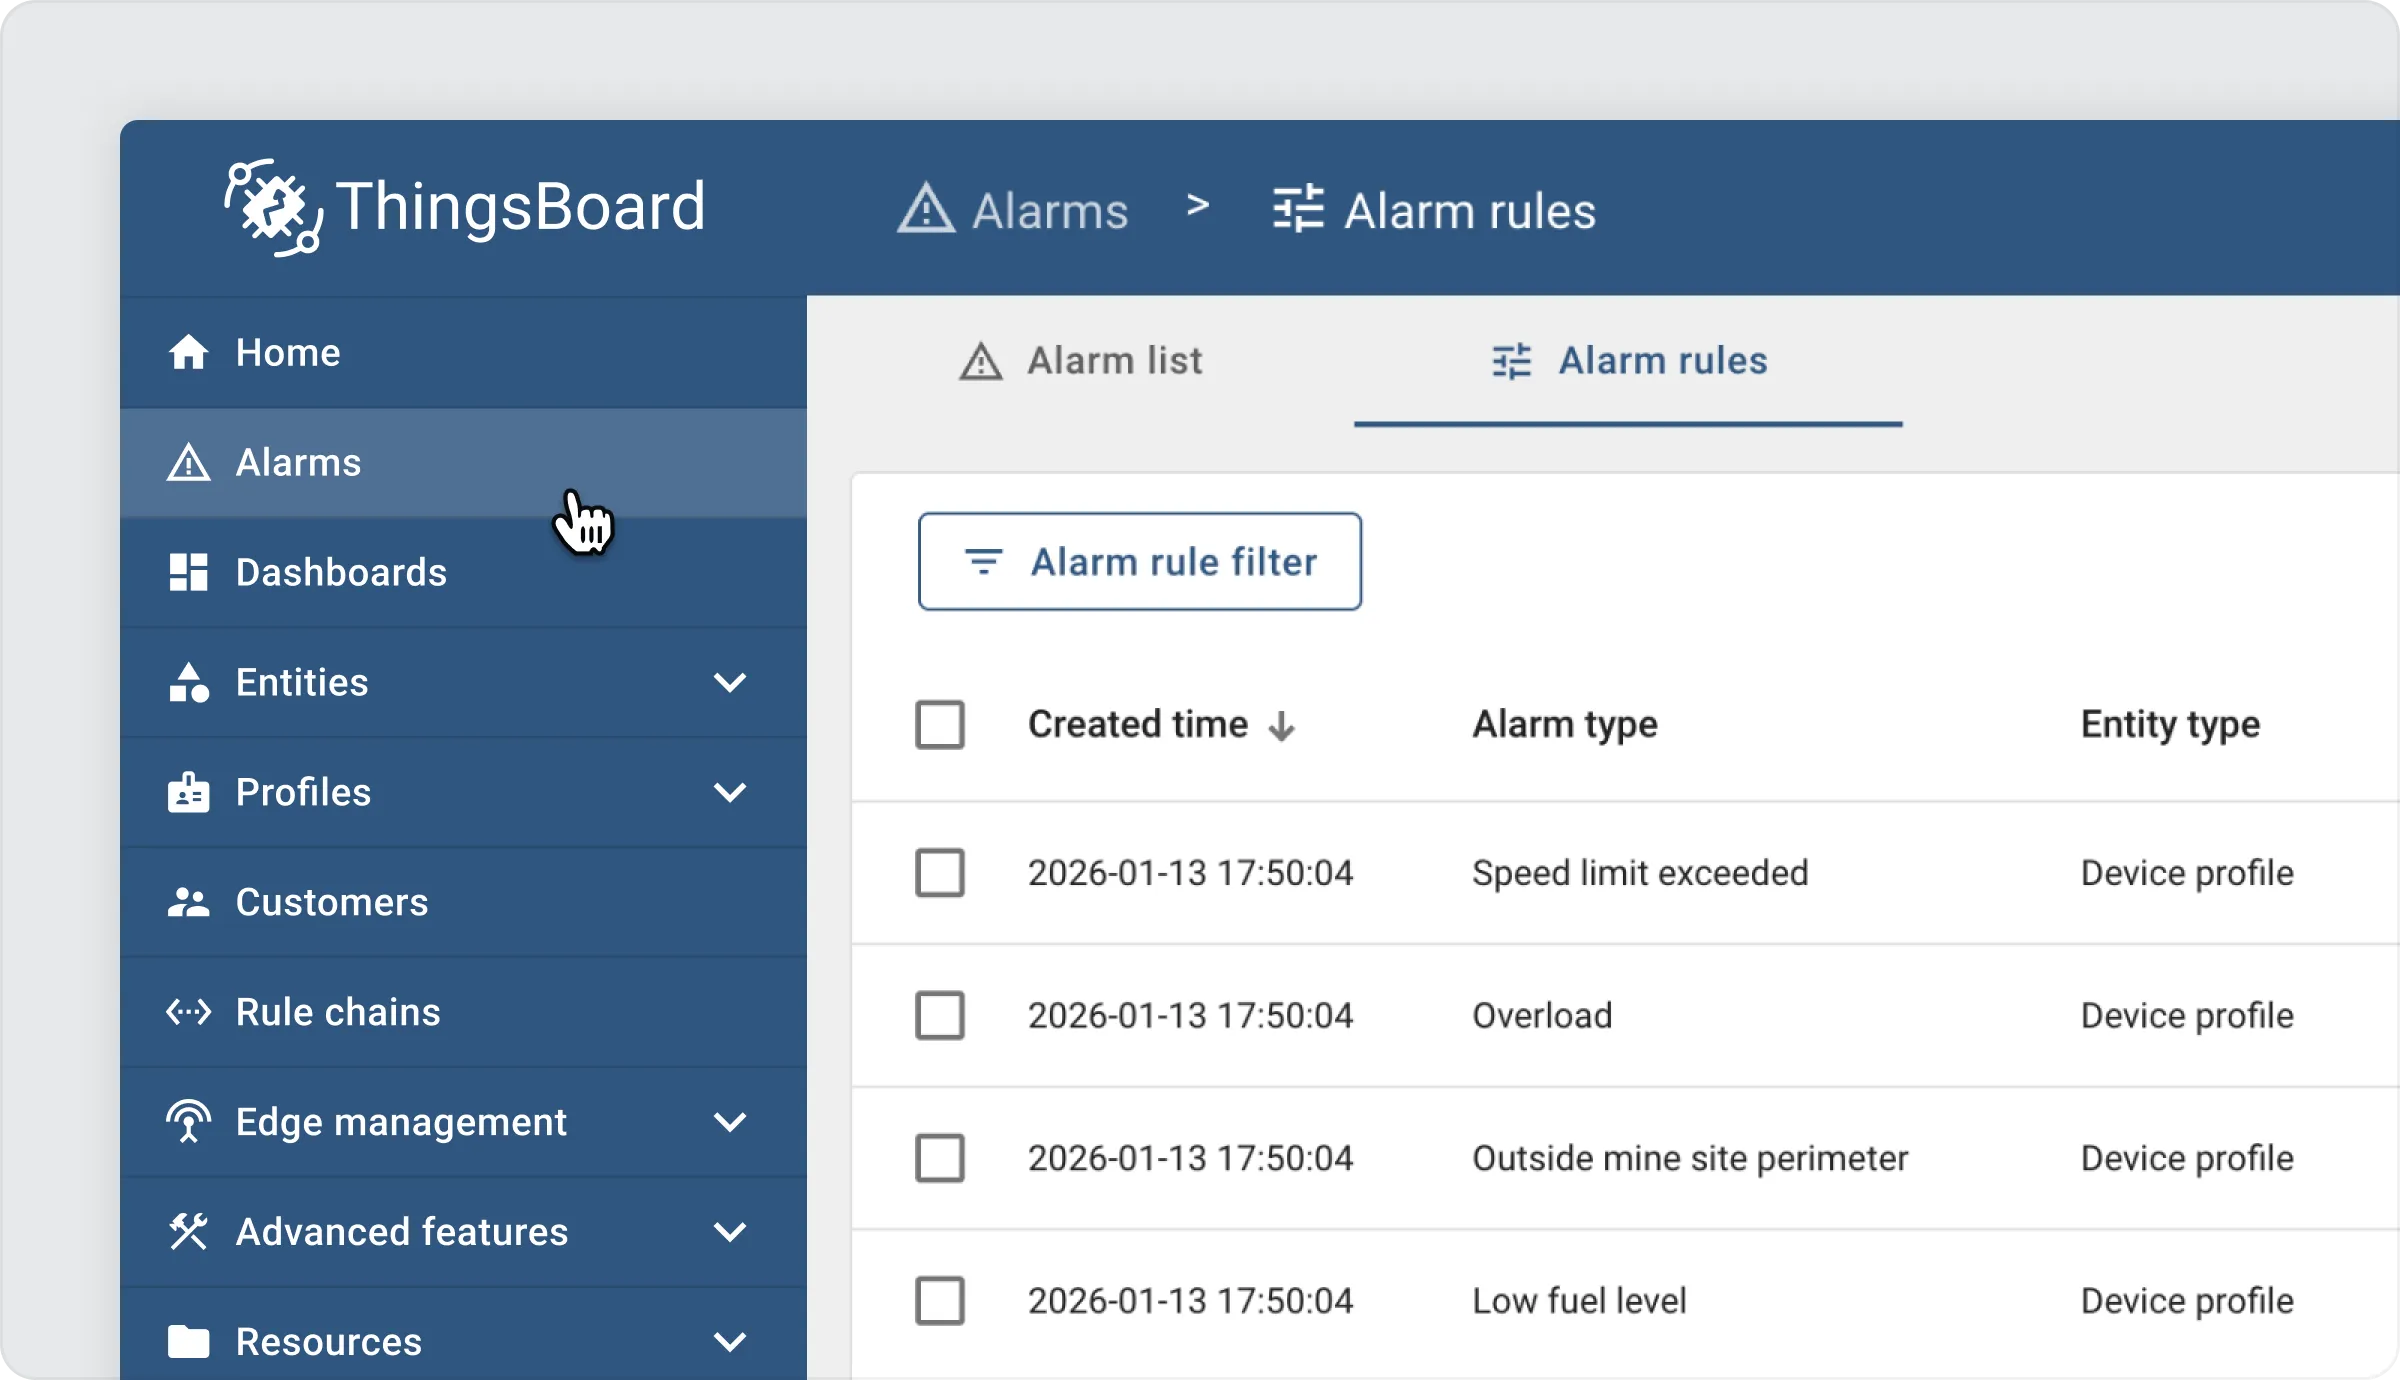Image resolution: width=2400 pixels, height=1380 pixels.
Task: Click the Advanced features tools icon
Action: click(188, 1232)
